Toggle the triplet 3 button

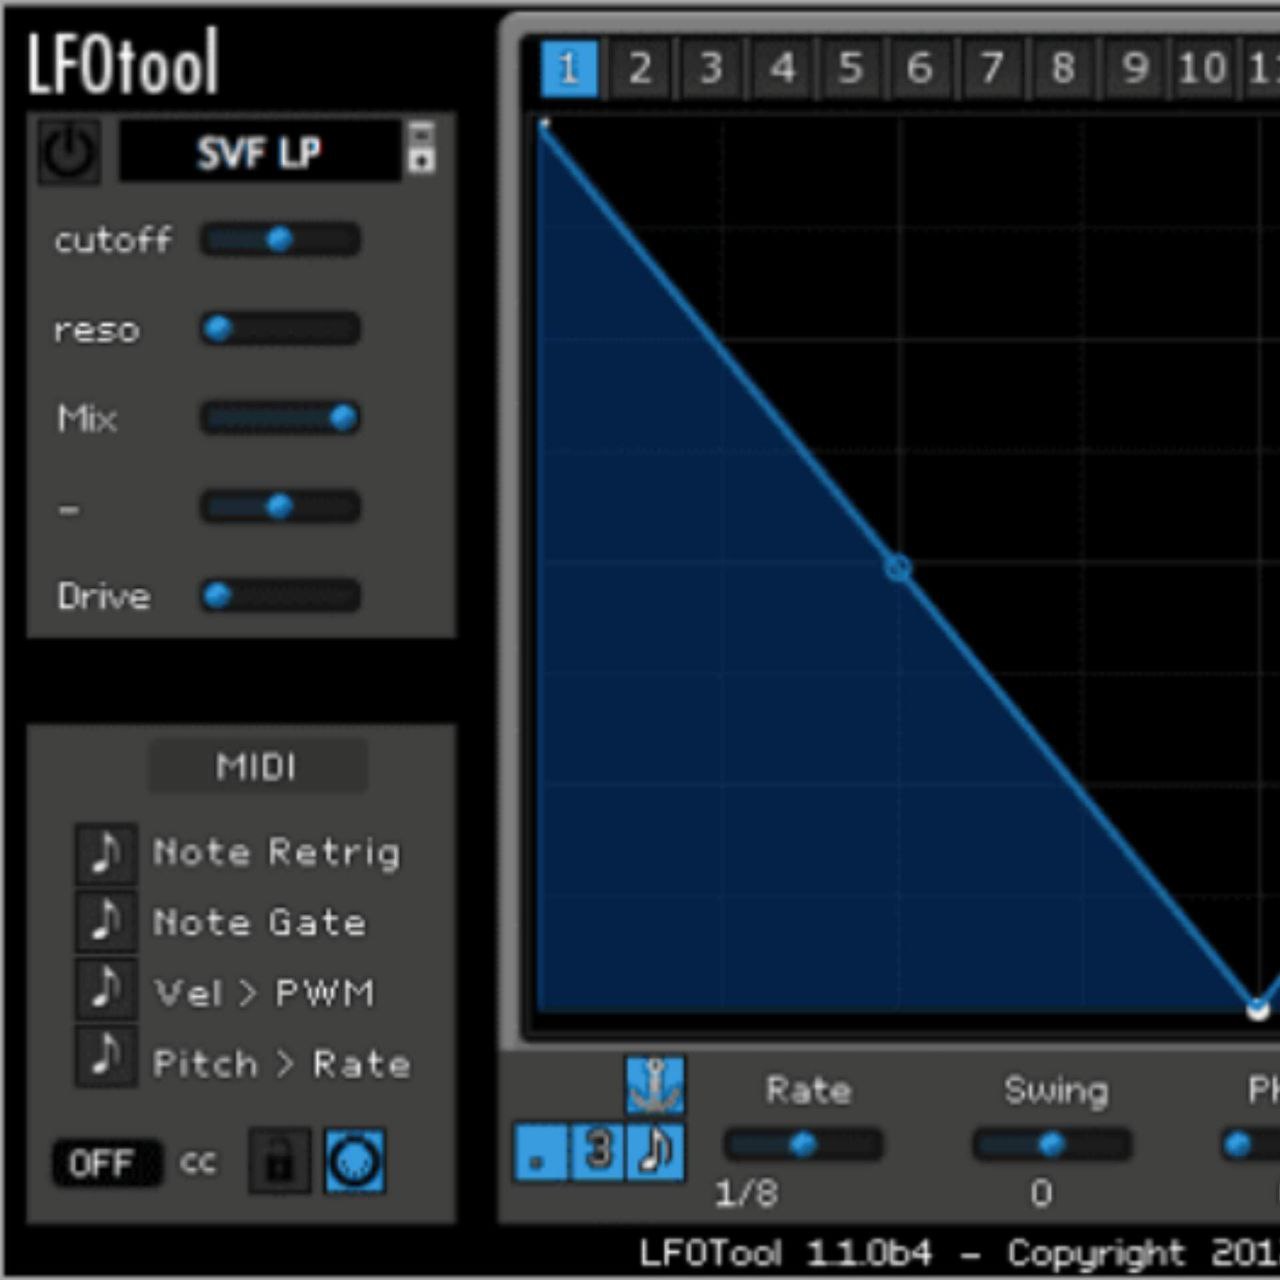click(x=598, y=1151)
